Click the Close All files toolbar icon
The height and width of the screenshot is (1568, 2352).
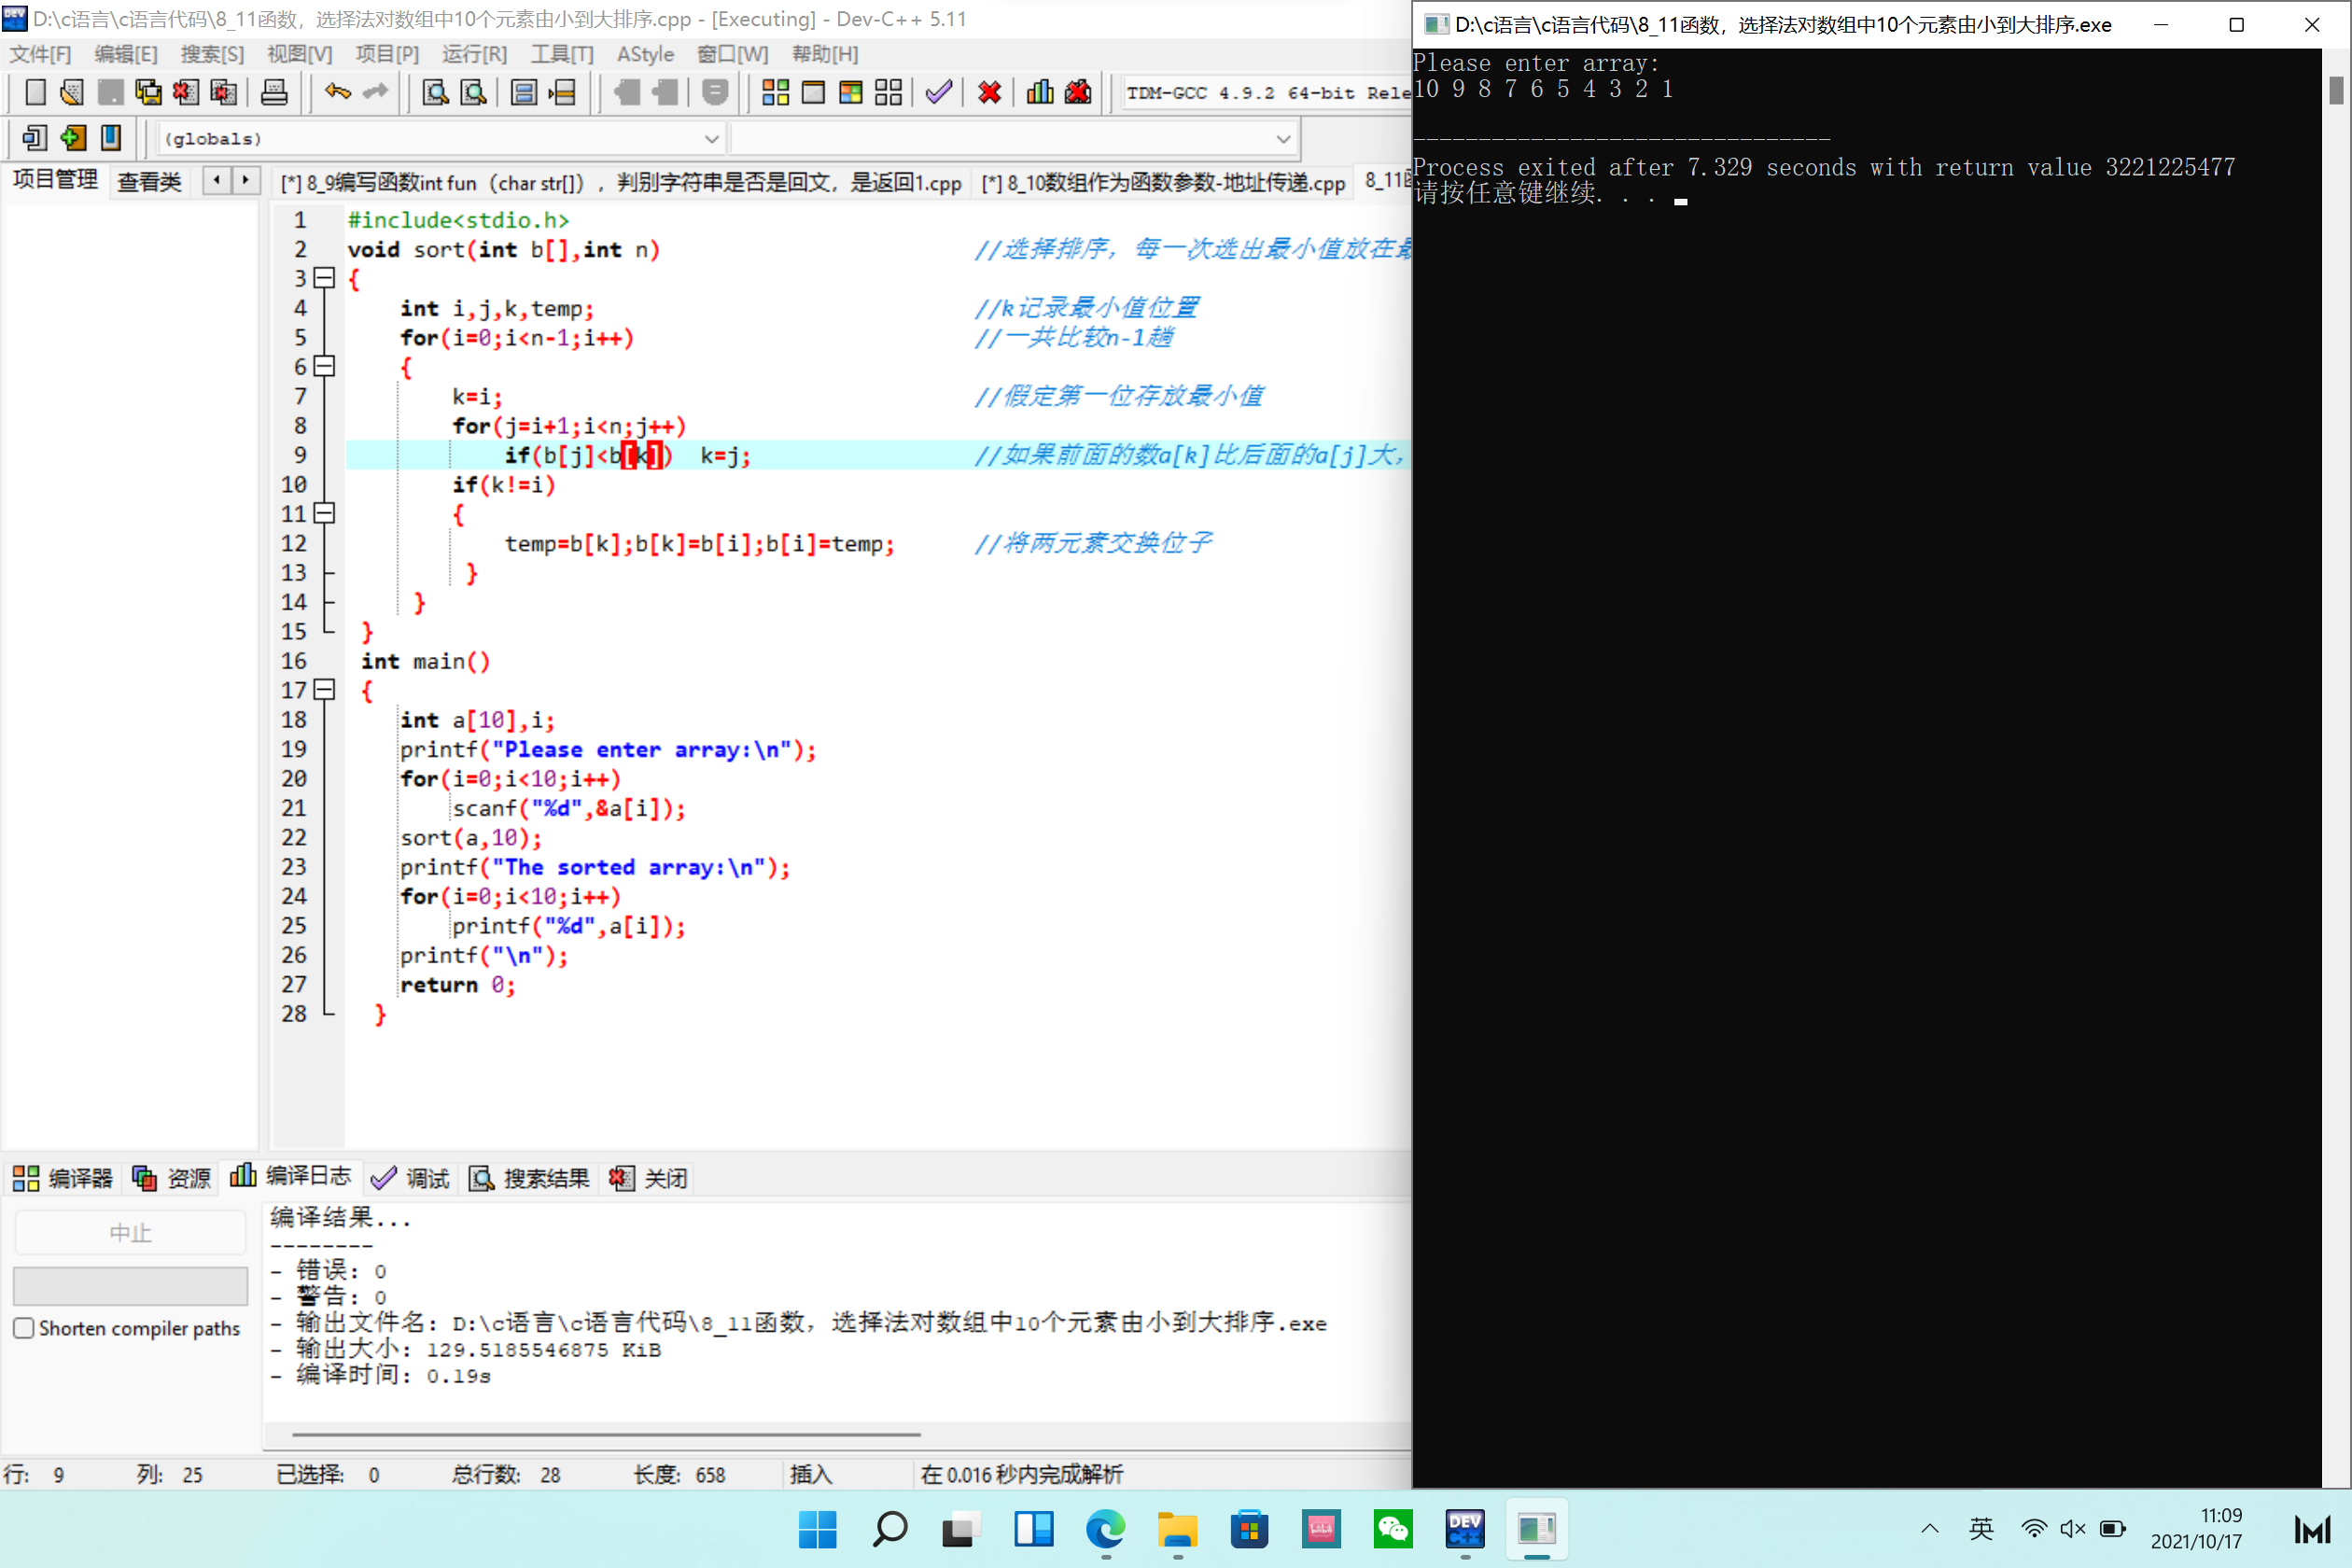click(x=224, y=93)
